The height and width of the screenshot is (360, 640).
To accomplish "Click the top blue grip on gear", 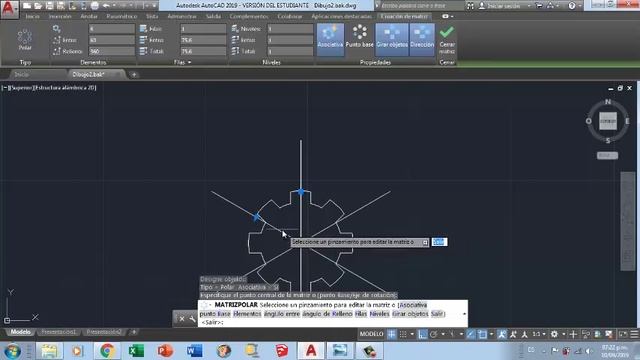I will click(x=301, y=192).
